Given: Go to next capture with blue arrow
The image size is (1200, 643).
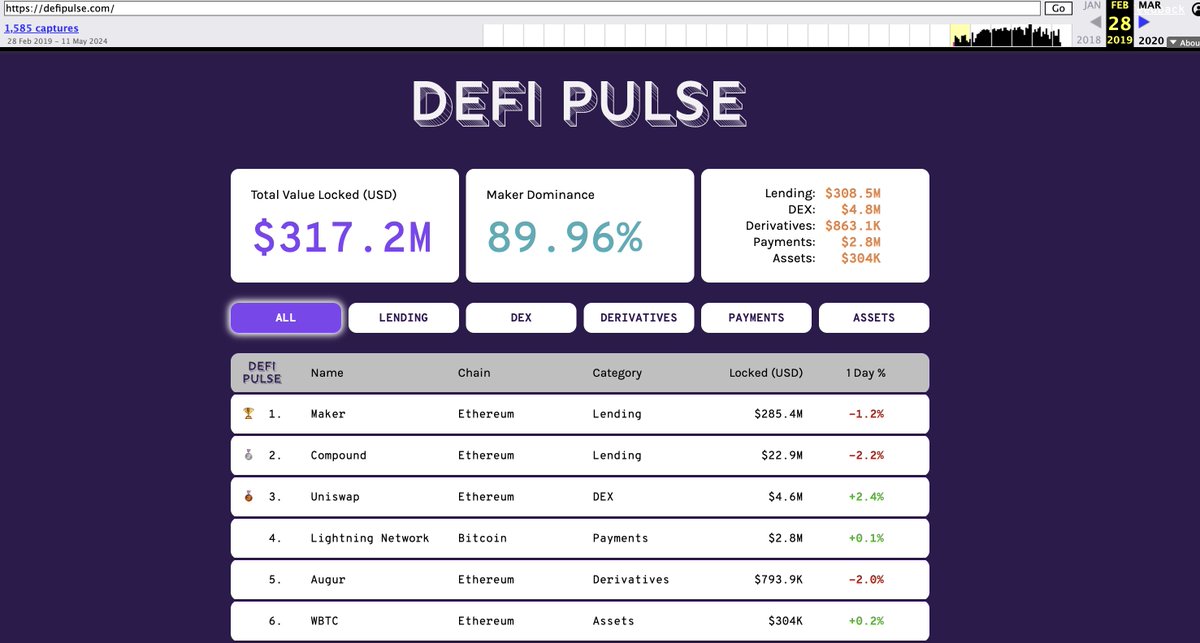Looking at the screenshot, I should (1144, 22).
